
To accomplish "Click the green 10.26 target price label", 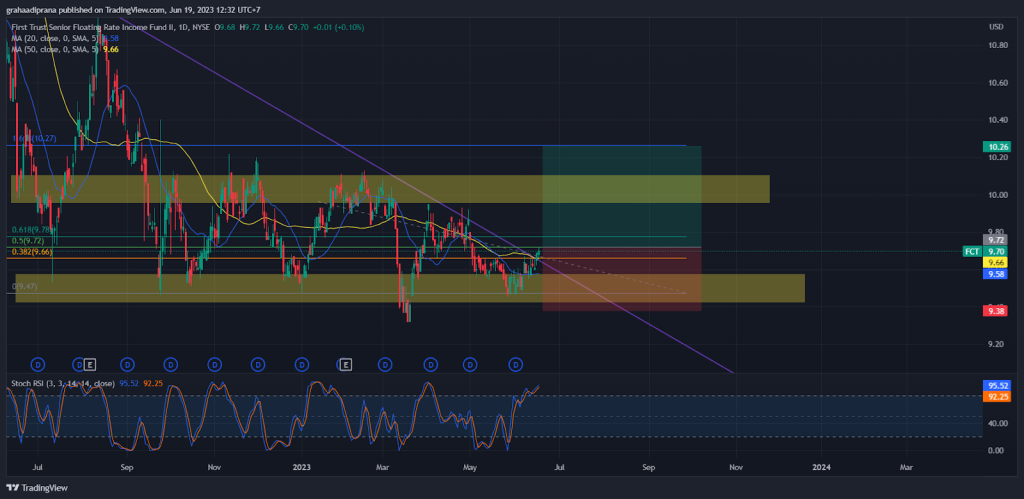I will pyautogui.click(x=995, y=147).
